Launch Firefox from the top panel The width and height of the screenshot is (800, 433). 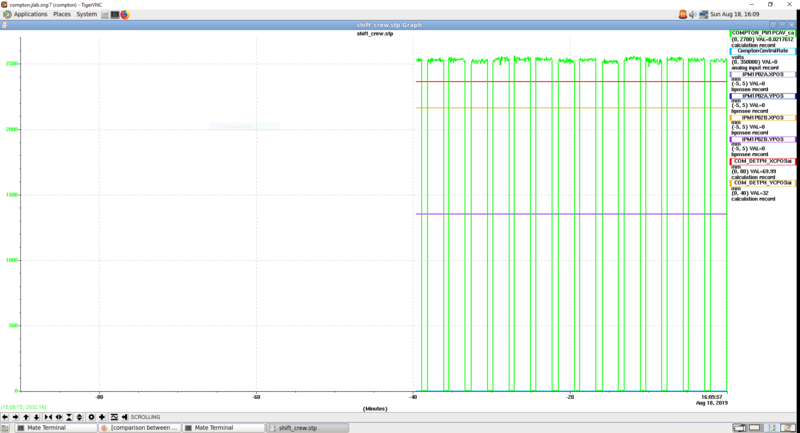pyautogui.click(x=125, y=15)
